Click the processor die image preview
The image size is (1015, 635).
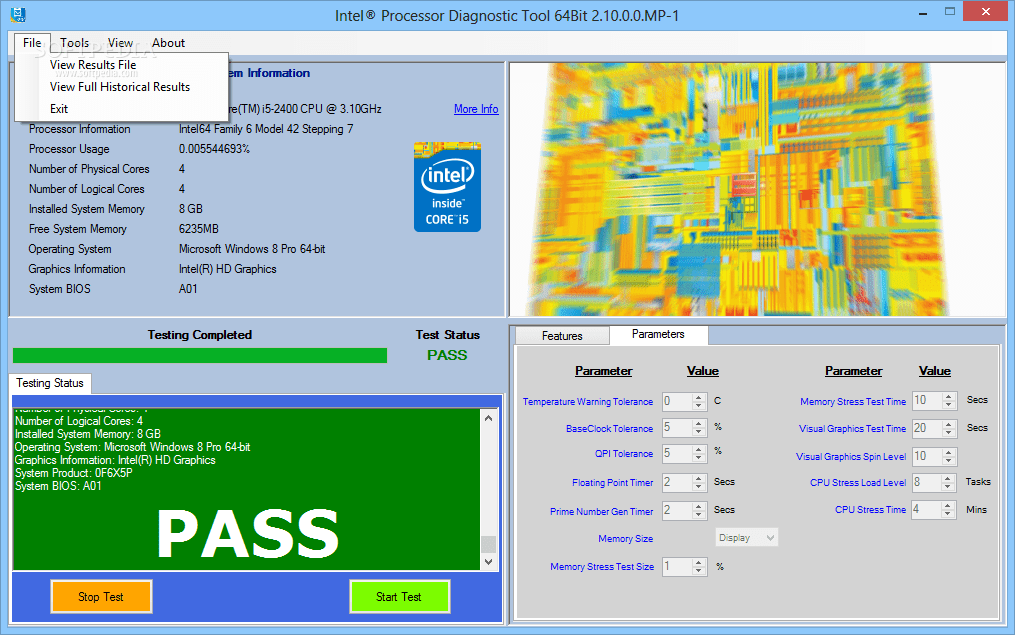point(757,188)
